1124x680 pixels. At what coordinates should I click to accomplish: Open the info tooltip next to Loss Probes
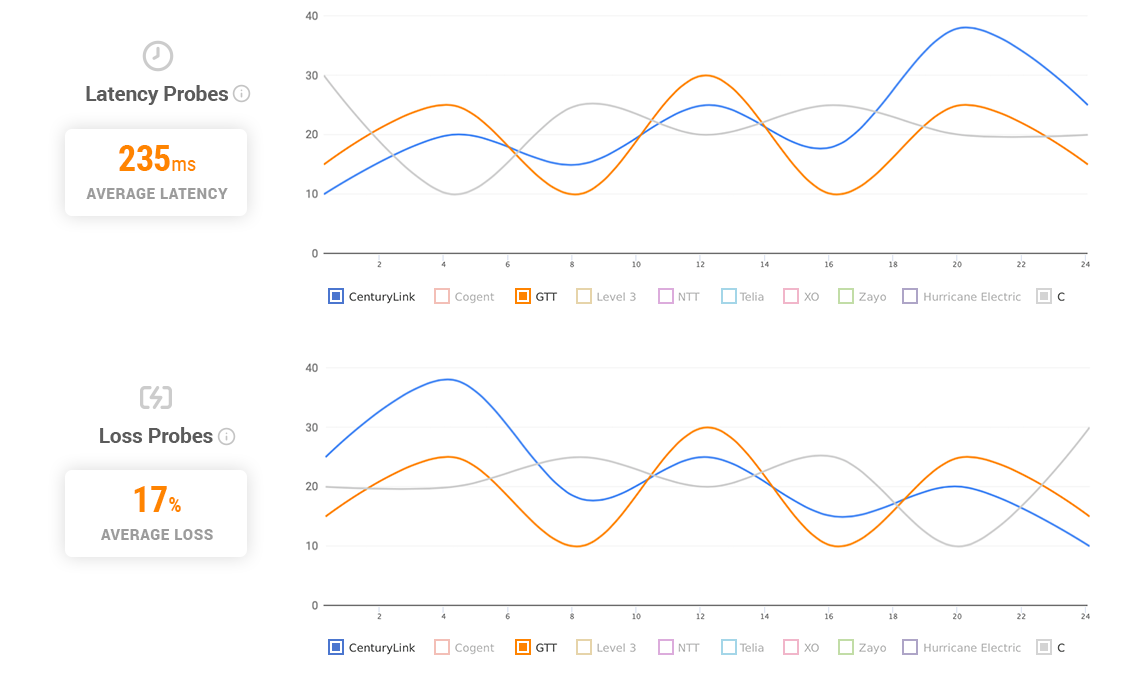coord(226,437)
